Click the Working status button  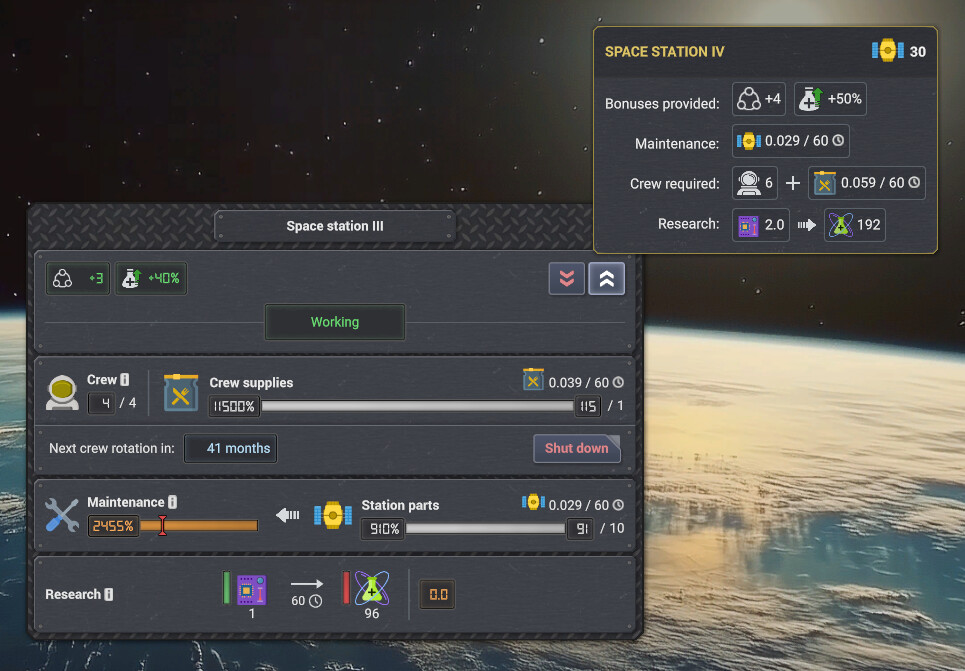point(335,322)
